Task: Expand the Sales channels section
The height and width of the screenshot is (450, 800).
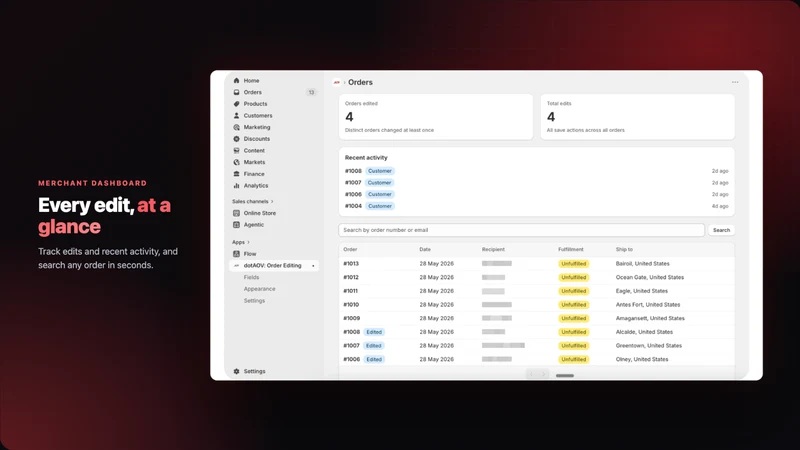Action: (x=253, y=202)
